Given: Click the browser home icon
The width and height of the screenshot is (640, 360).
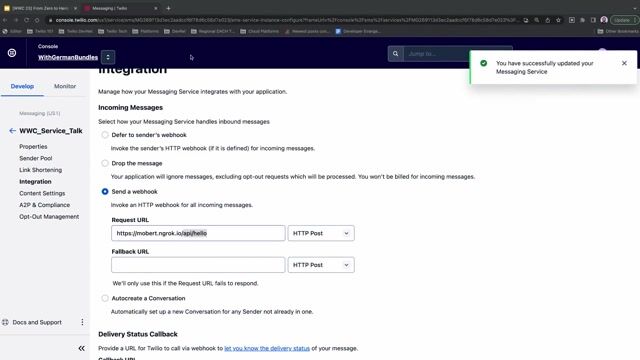Looking at the screenshot, I should [37, 20].
